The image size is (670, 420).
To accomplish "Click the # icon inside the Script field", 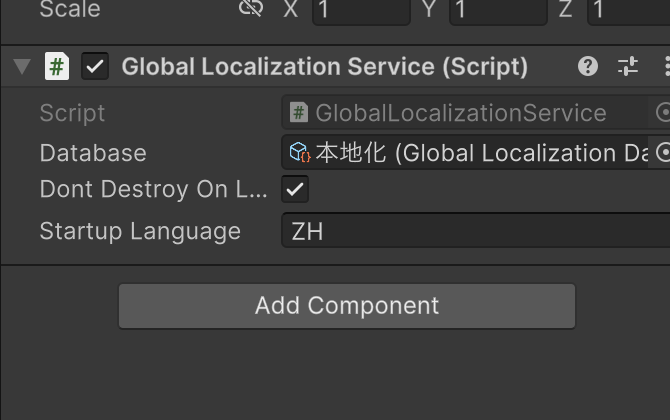I will 298,113.
